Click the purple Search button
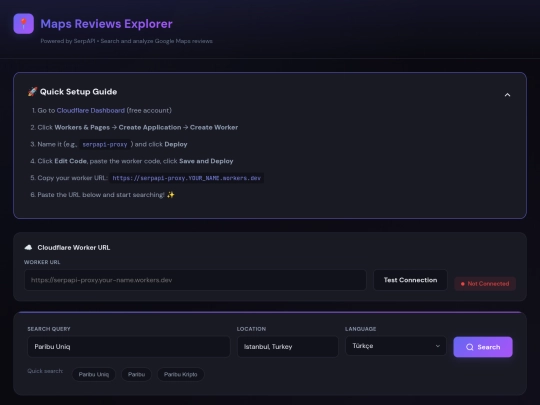 pyautogui.click(x=483, y=347)
